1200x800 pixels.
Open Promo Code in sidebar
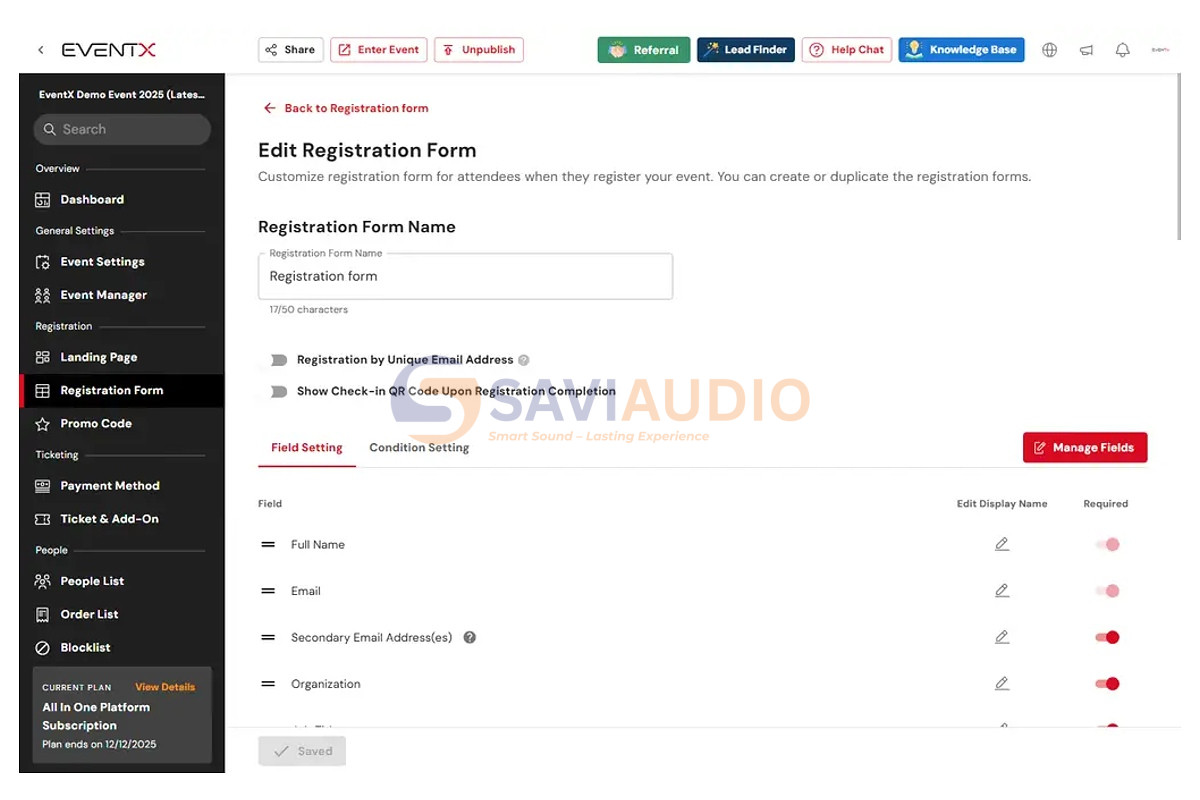pos(122,424)
